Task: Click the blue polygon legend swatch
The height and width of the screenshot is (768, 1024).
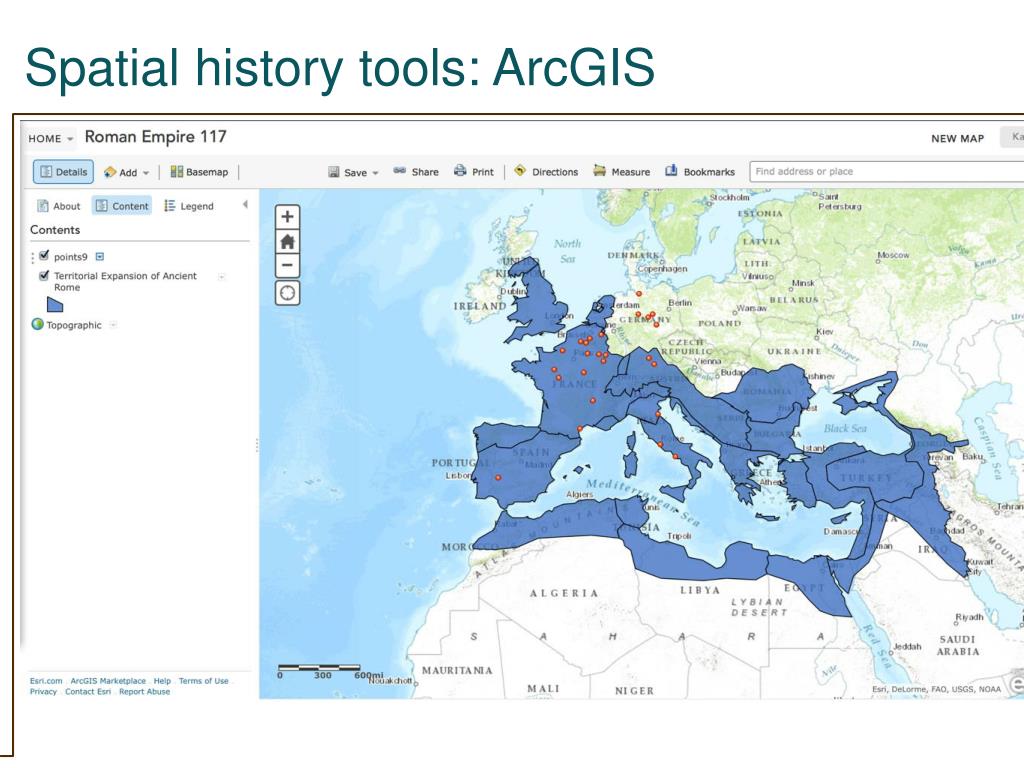Action: coord(55,304)
